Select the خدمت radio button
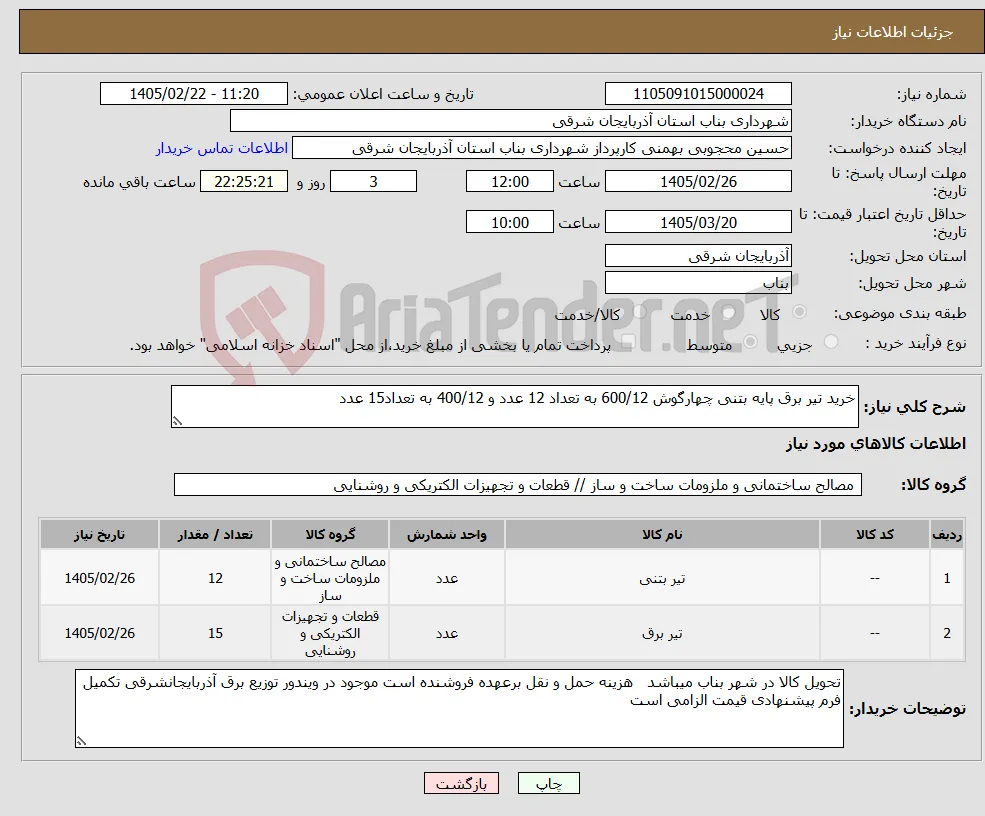Screen dimensions: 985x816 tap(729, 312)
